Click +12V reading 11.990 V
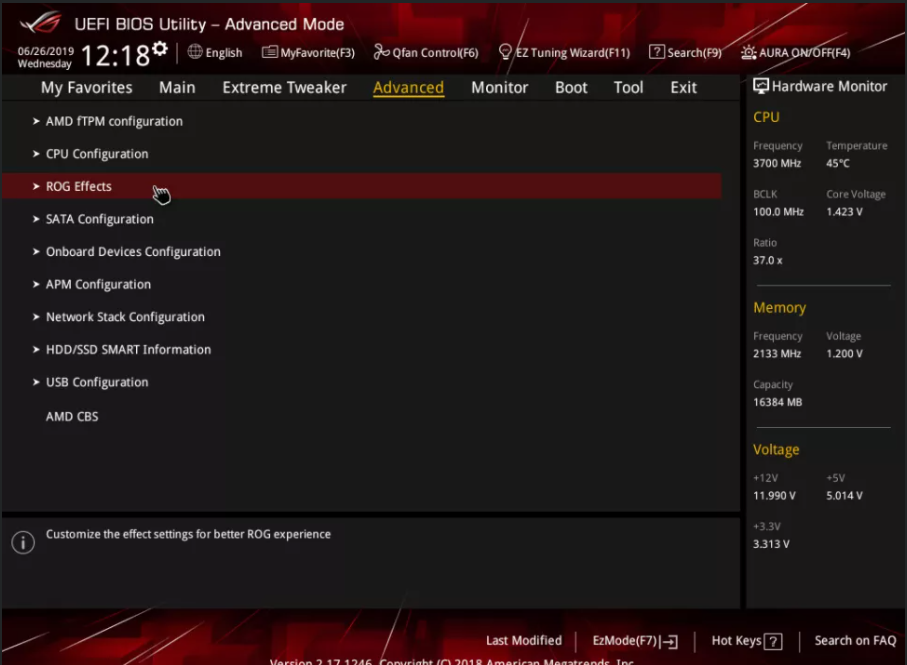The image size is (907, 665). [774, 496]
